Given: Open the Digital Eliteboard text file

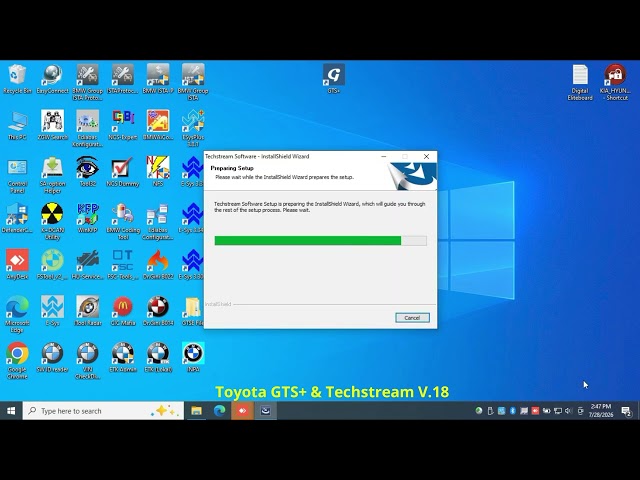Looking at the screenshot, I should click(x=580, y=82).
